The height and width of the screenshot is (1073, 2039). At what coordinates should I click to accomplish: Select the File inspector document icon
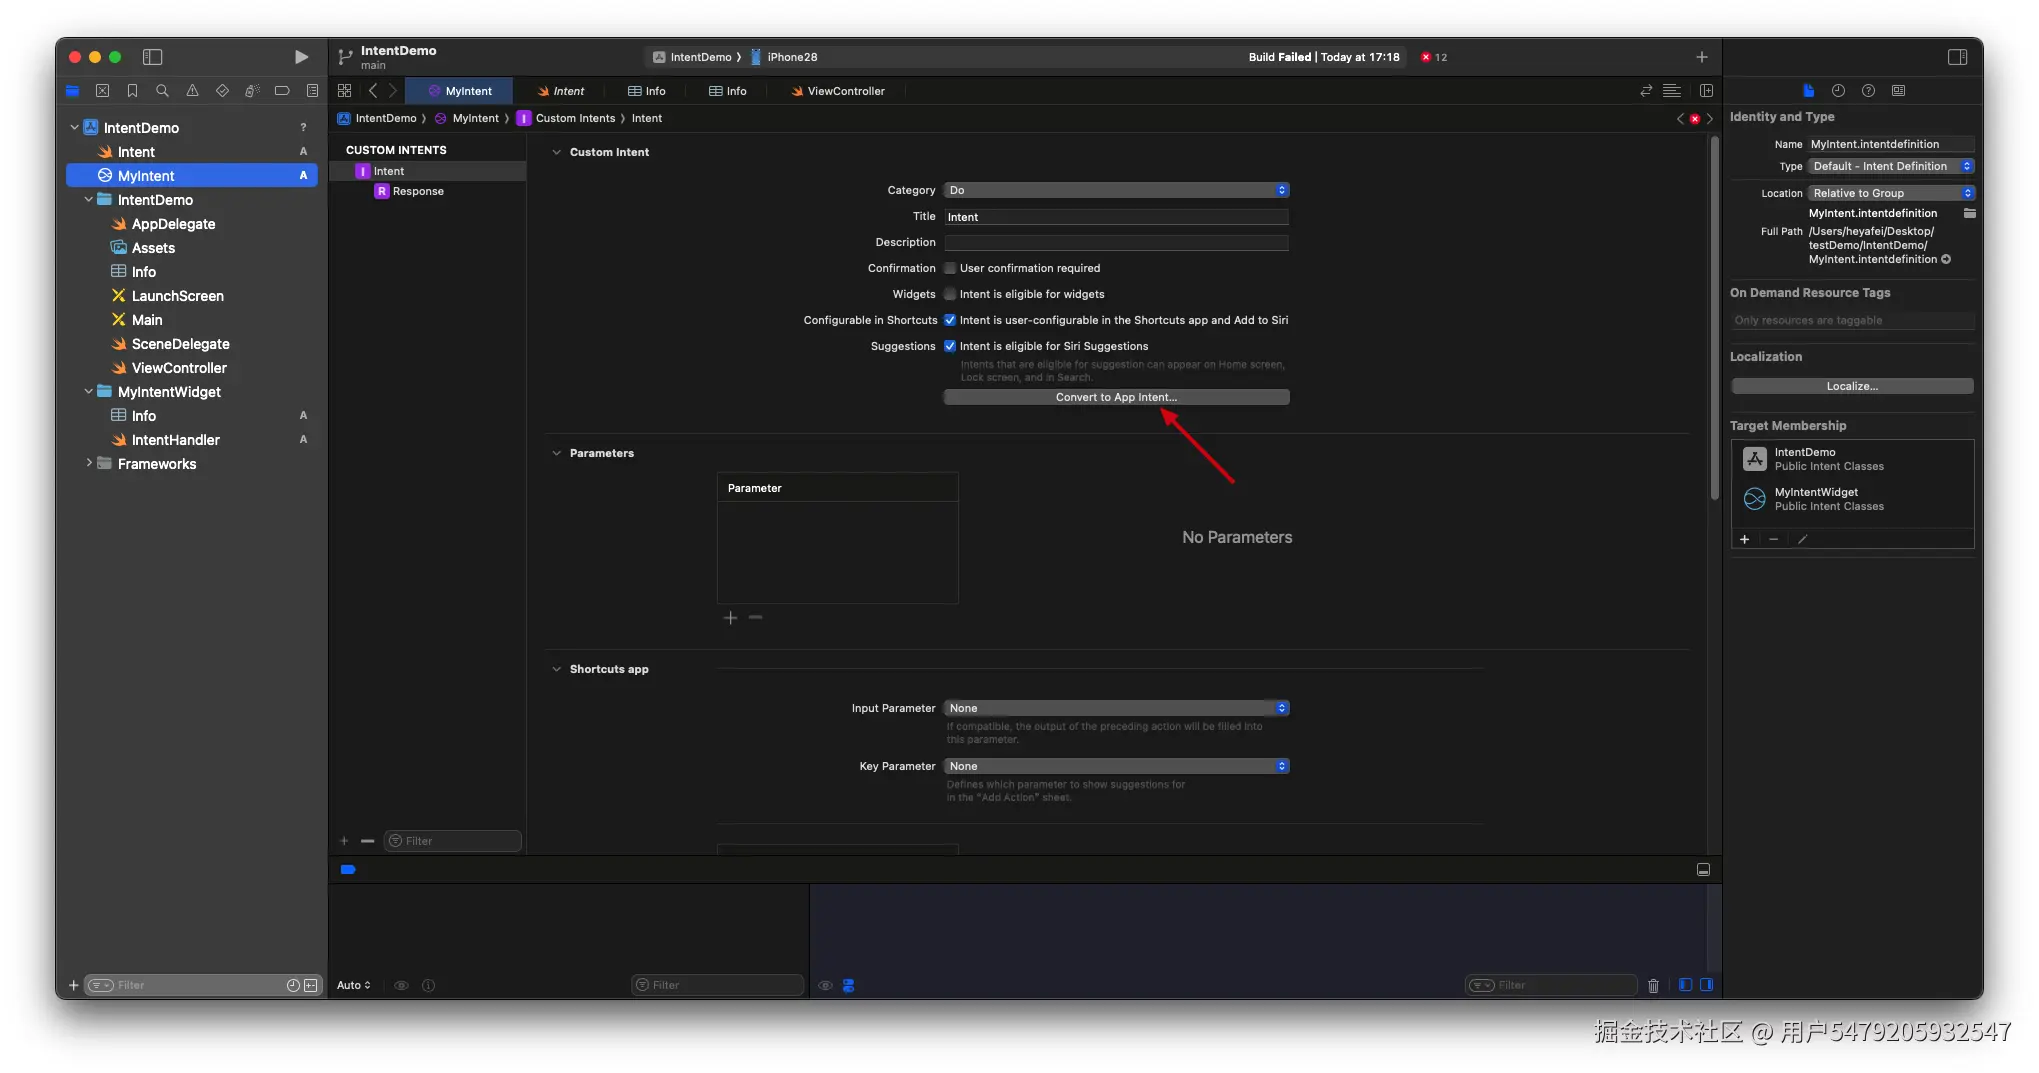[1808, 91]
